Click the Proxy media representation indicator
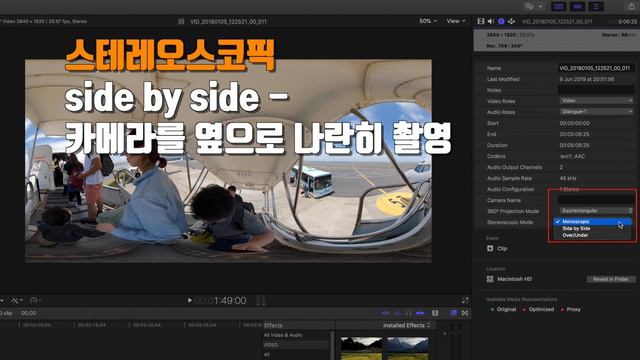Screen dimensions: 640x360 pyautogui.click(x=571, y=309)
